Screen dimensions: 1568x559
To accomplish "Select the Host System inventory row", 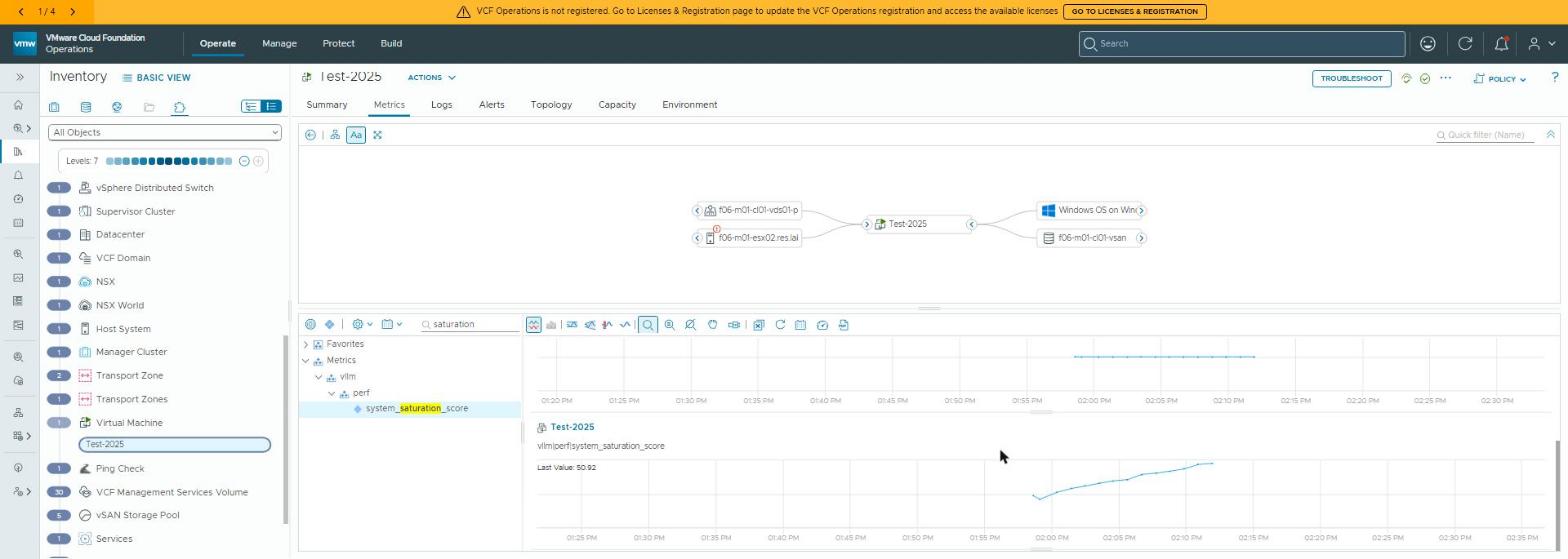I will (x=123, y=329).
